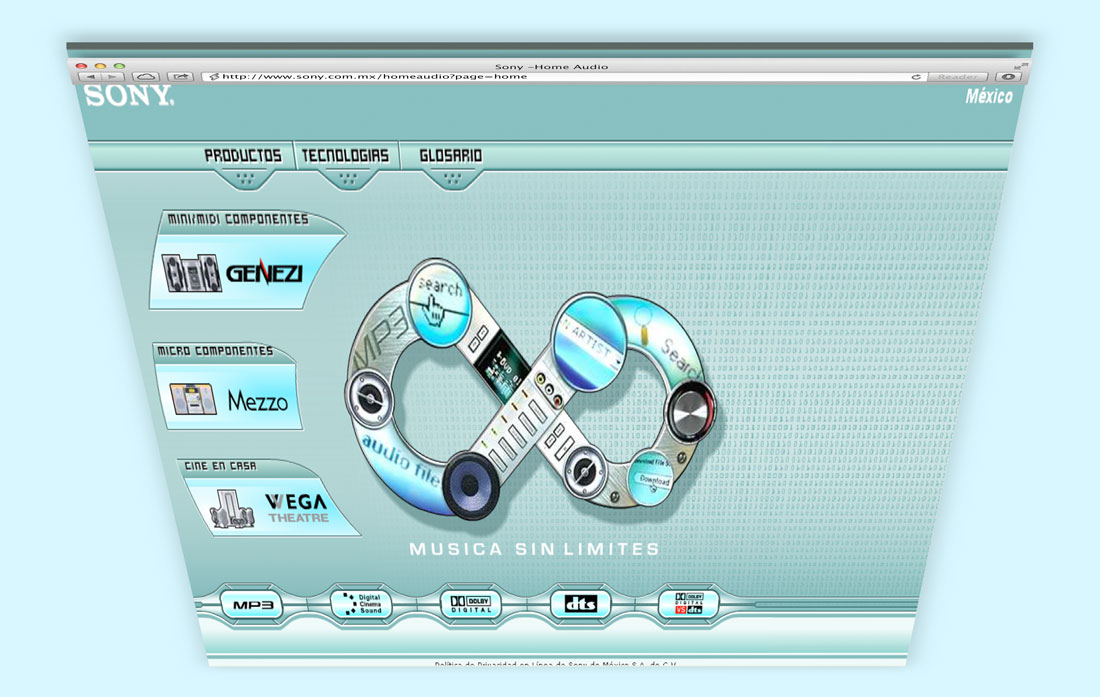1100x697 pixels.
Task: Open the MP3 technology button
Action: (x=252, y=605)
